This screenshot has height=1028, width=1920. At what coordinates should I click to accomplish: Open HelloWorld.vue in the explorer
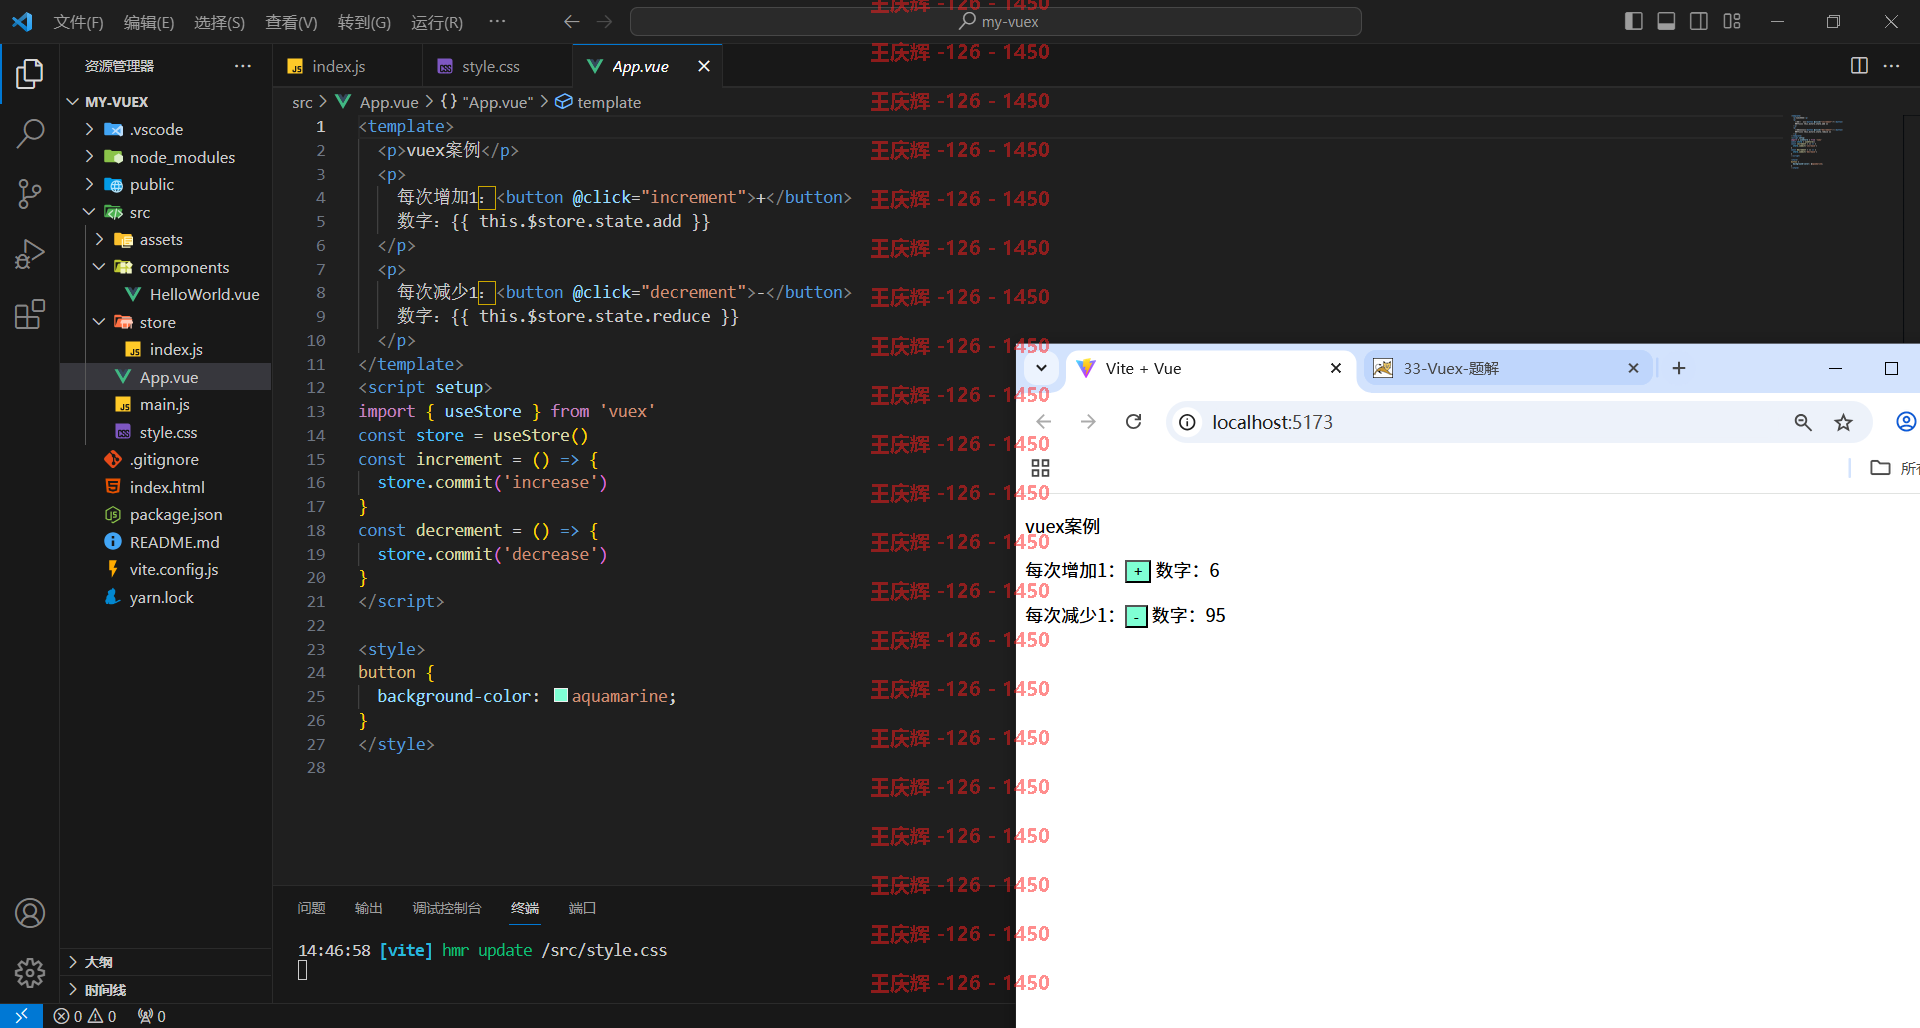pyautogui.click(x=204, y=294)
